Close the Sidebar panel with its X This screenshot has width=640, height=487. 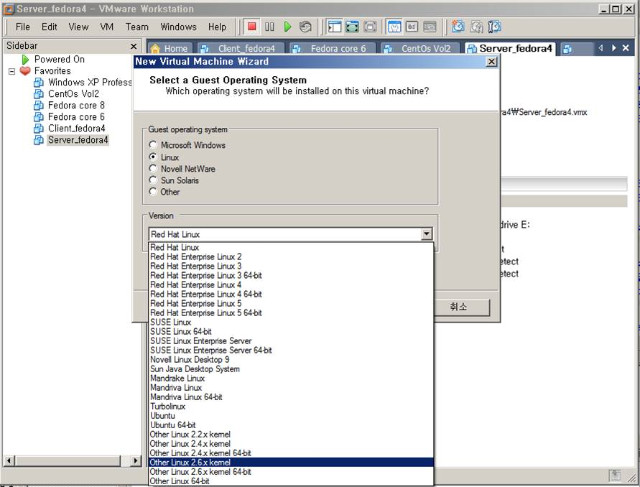[x=133, y=46]
